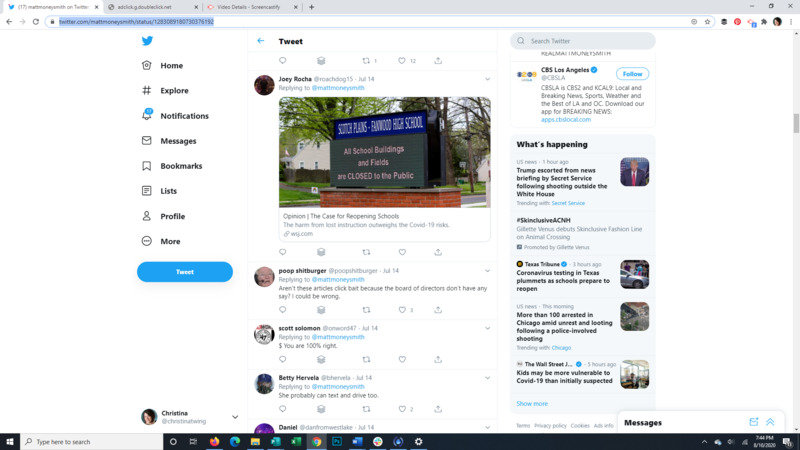Retweet poop shitburger's reply
The image size is (800, 450).
click(x=366, y=310)
